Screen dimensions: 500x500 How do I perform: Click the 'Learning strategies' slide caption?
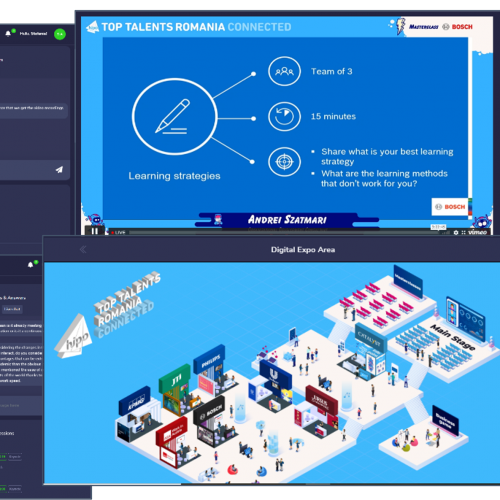pos(174,176)
